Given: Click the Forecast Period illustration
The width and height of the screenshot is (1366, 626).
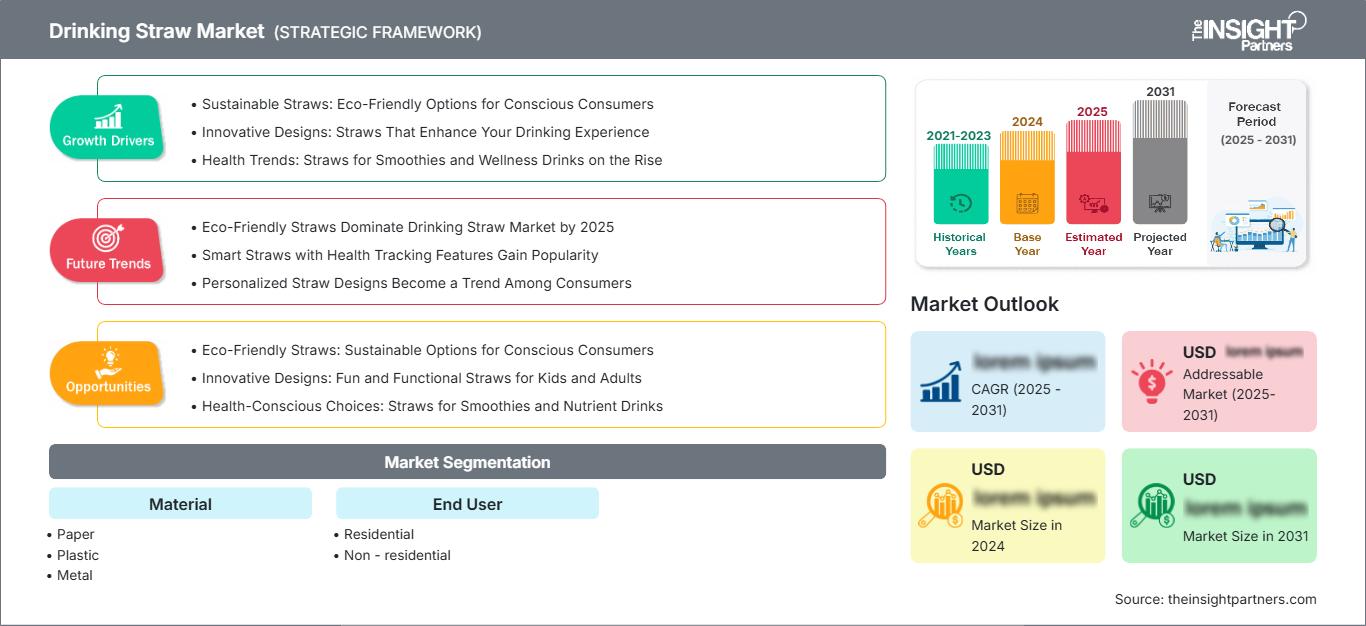Looking at the screenshot, I should [x=1254, y=227].
